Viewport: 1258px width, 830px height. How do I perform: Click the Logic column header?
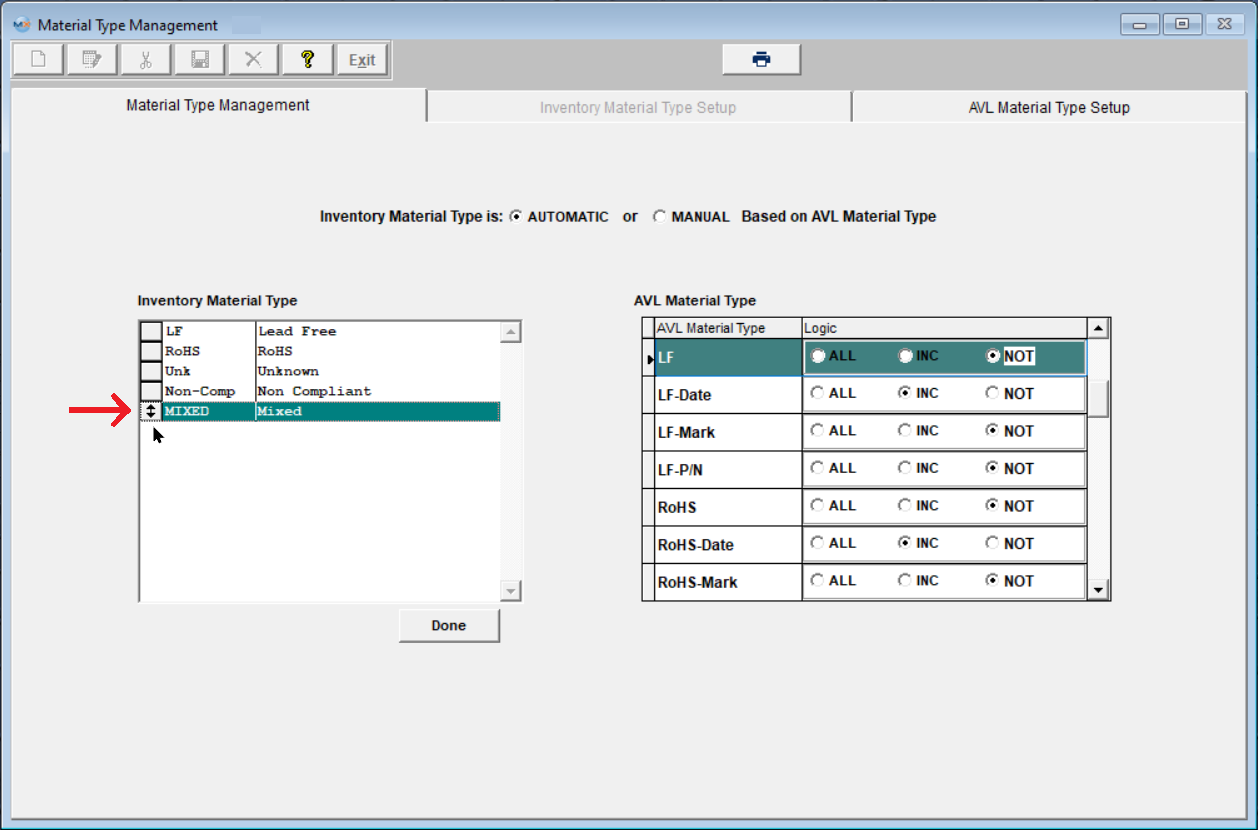click(x=944, y=329)
